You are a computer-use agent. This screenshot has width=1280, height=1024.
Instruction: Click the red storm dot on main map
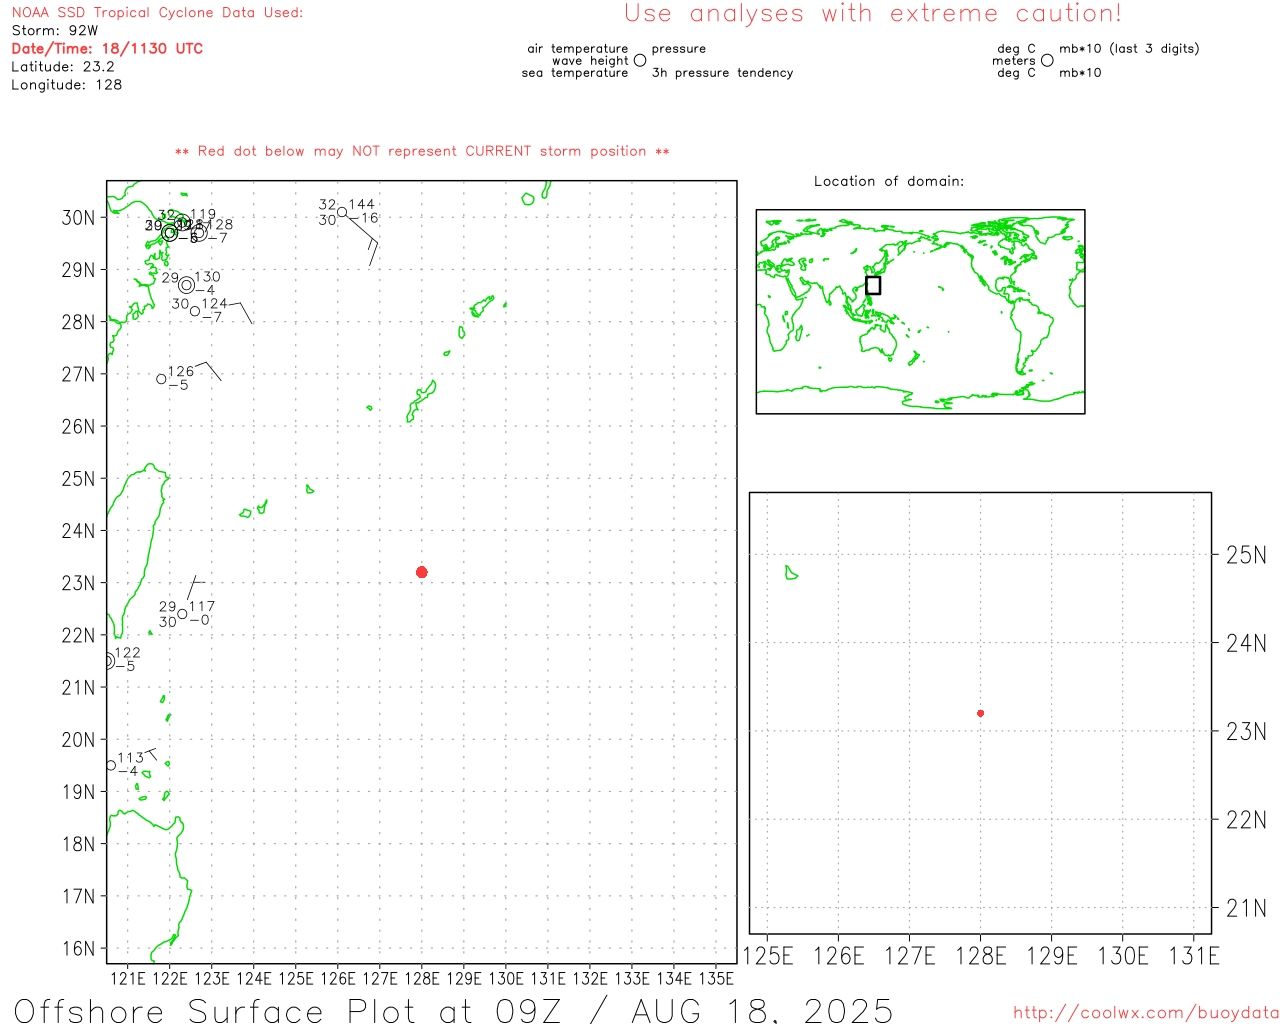(422, 572)
